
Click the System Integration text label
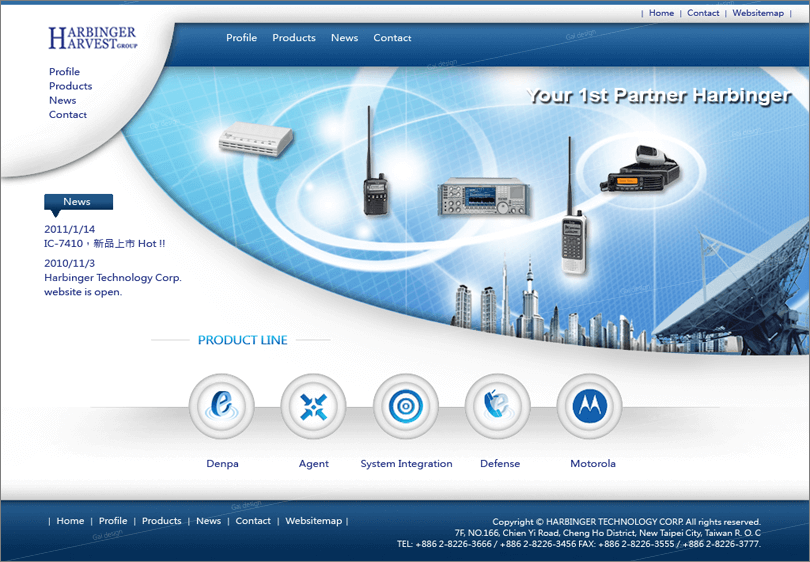click(x=407, y=463)
